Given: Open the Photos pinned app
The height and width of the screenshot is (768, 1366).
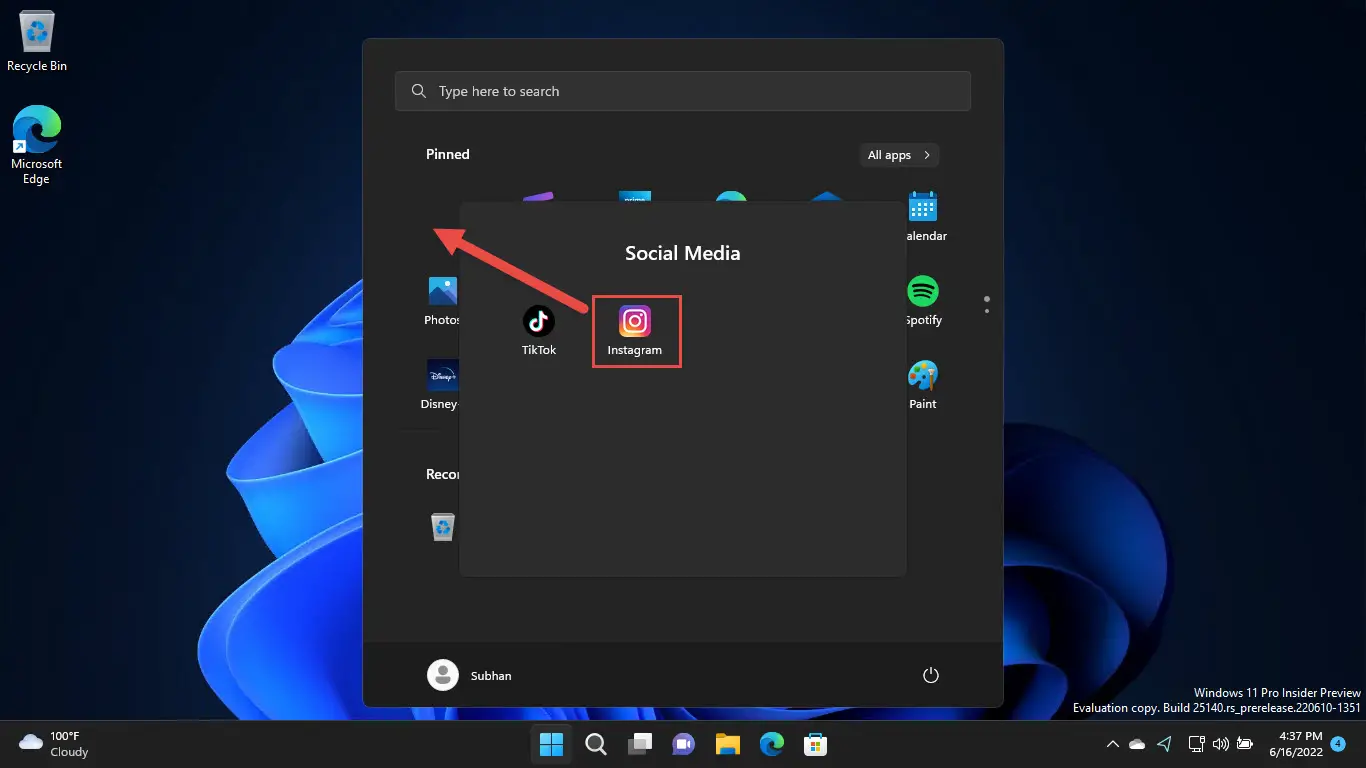Looking at the screenshot, I should point(441,301).
